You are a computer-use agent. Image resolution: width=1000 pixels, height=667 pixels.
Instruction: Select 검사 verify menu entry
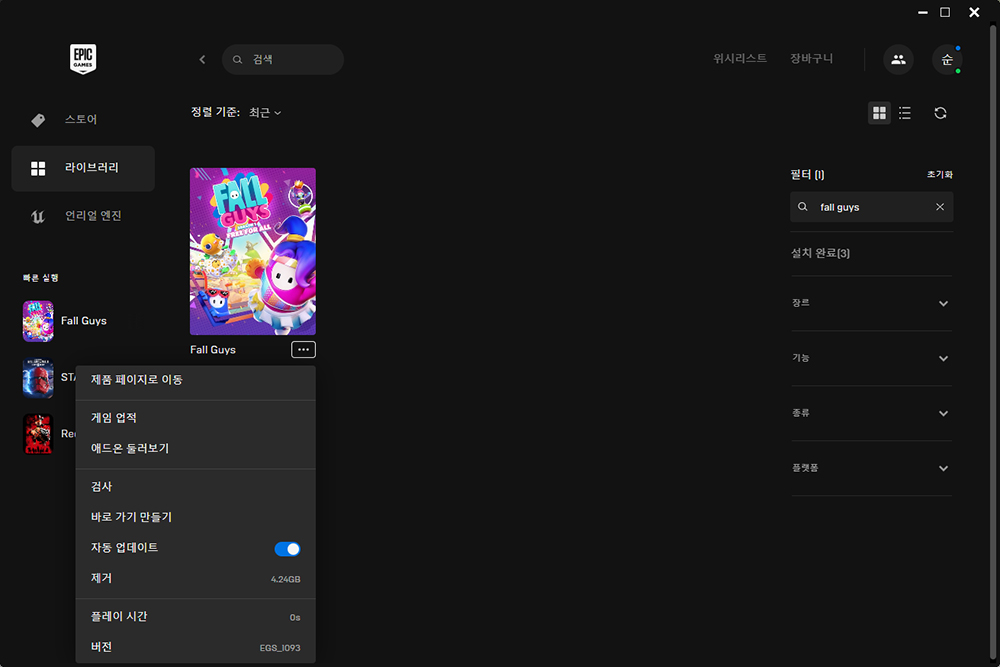coord(195,487)
